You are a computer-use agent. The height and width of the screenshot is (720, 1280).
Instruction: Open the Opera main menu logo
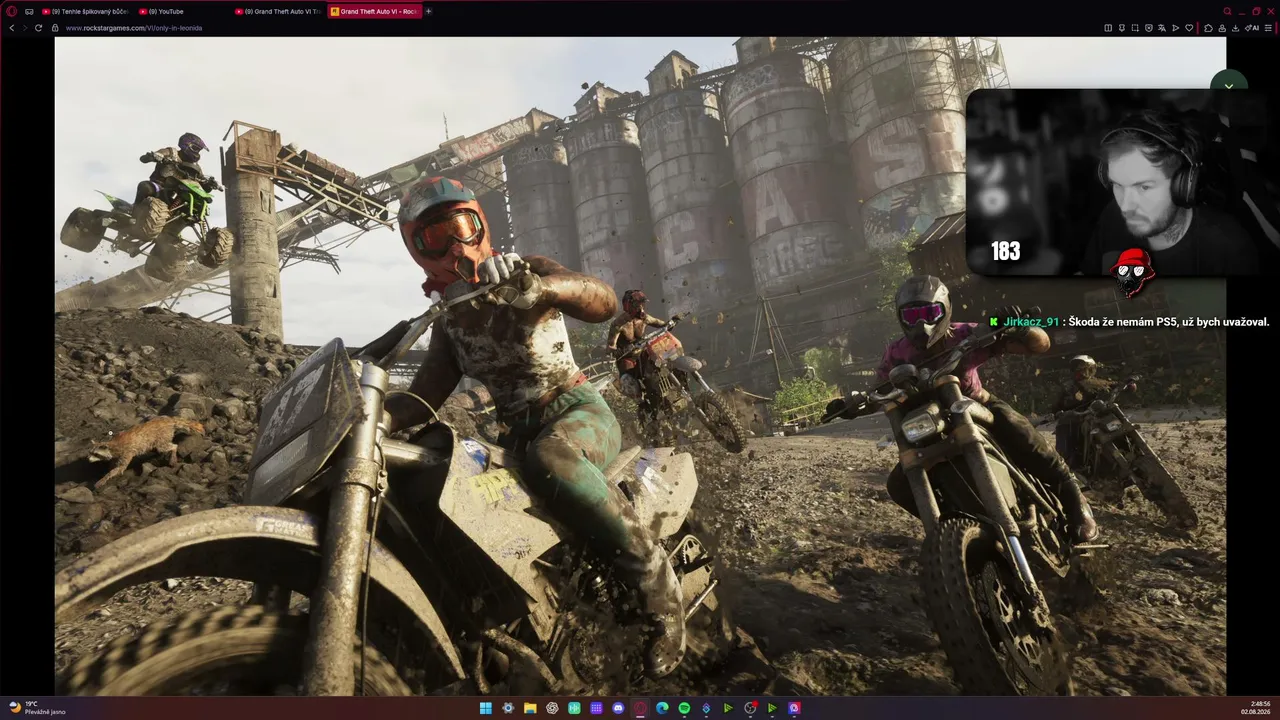pyautogui.click(x=12, y=11)
